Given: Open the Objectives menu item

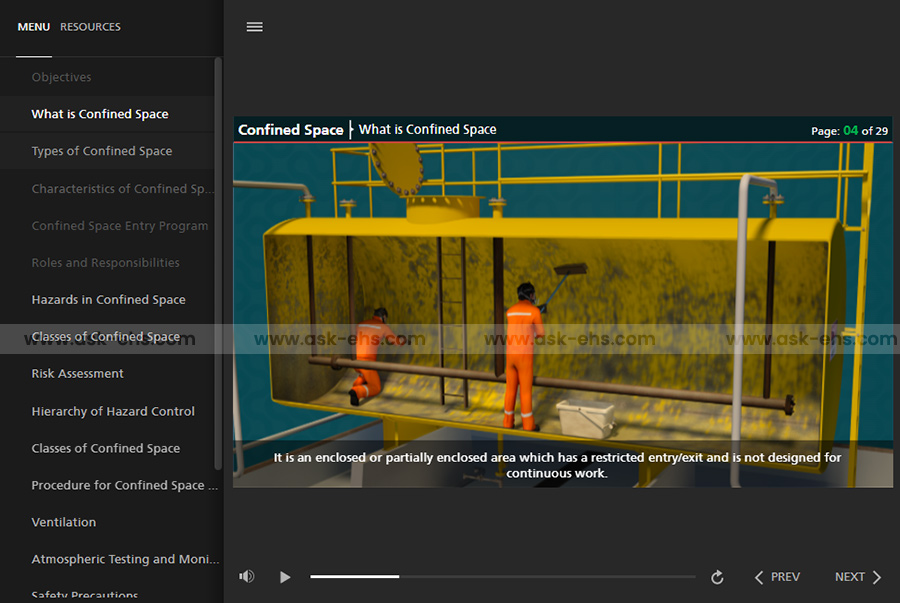Looking at the screenshot, I should (x=61, y=77).
